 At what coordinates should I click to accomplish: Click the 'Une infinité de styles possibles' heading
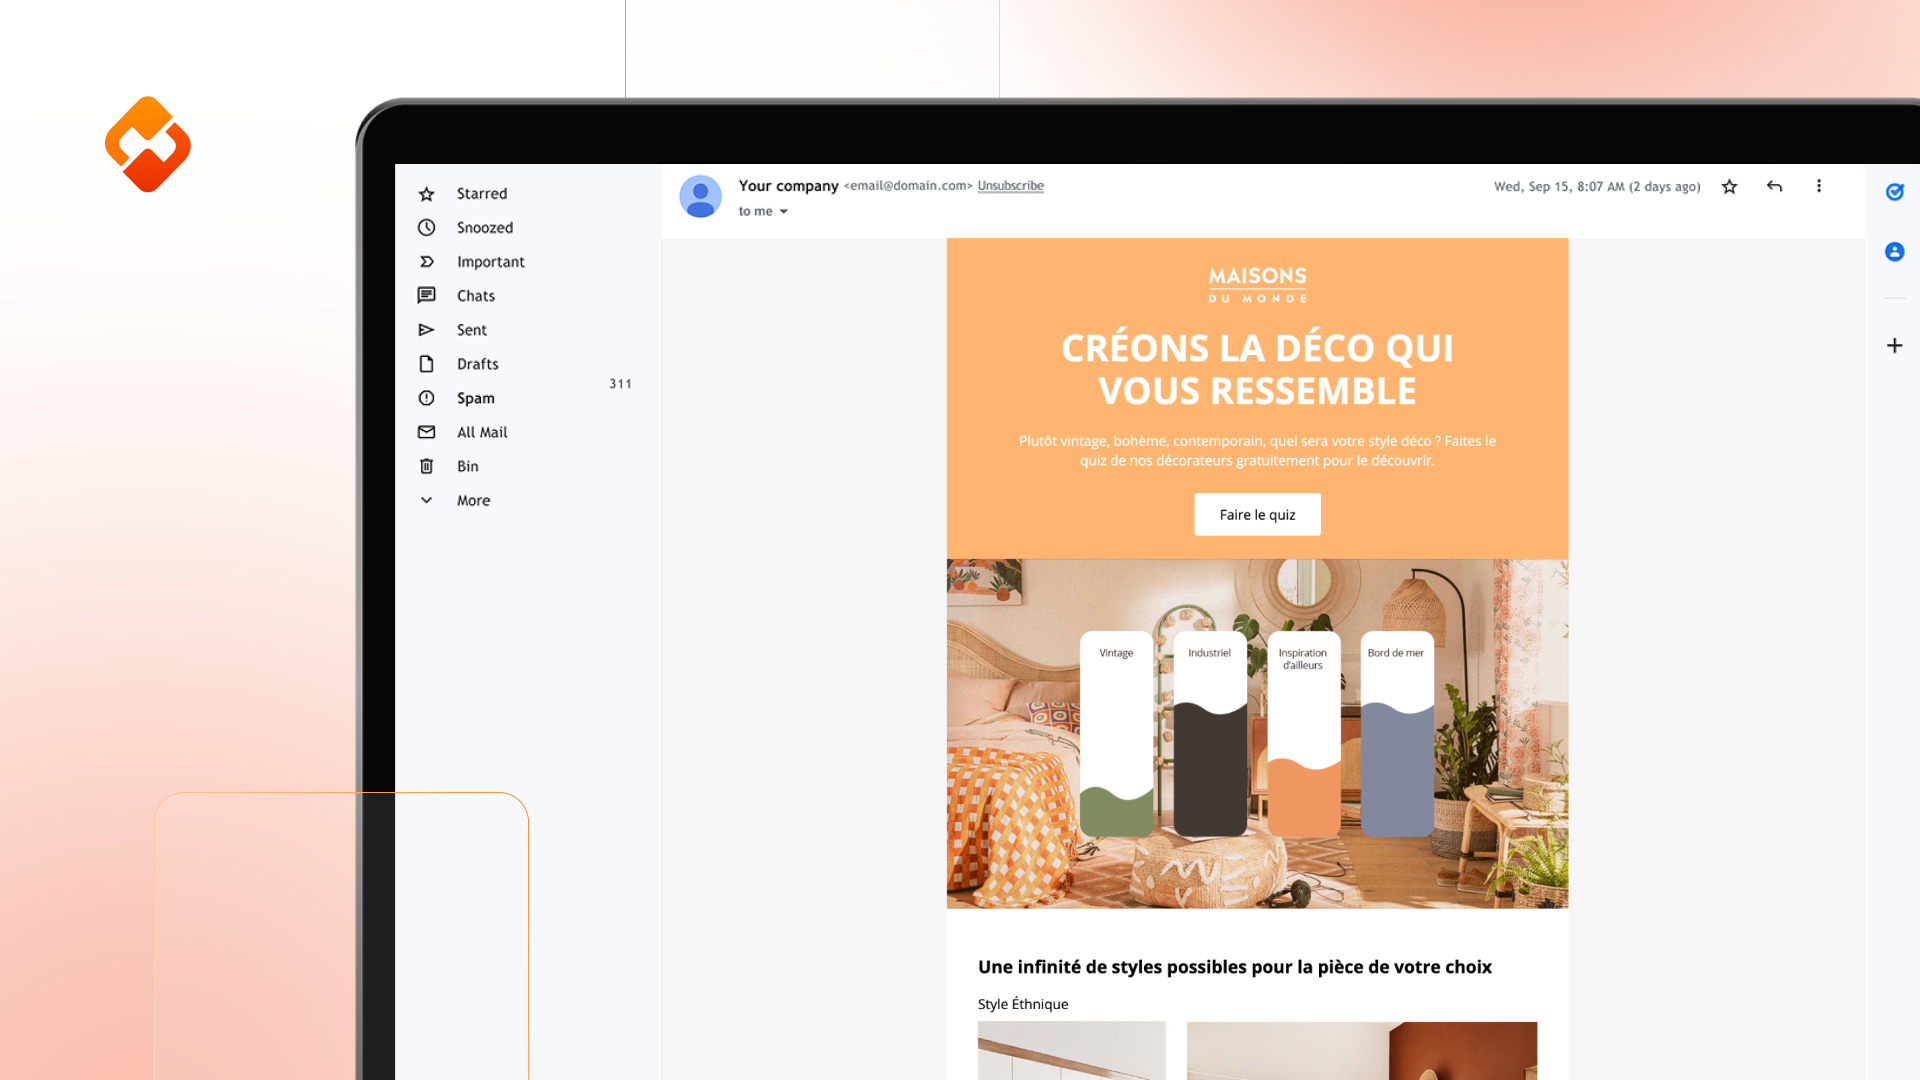1234,967
